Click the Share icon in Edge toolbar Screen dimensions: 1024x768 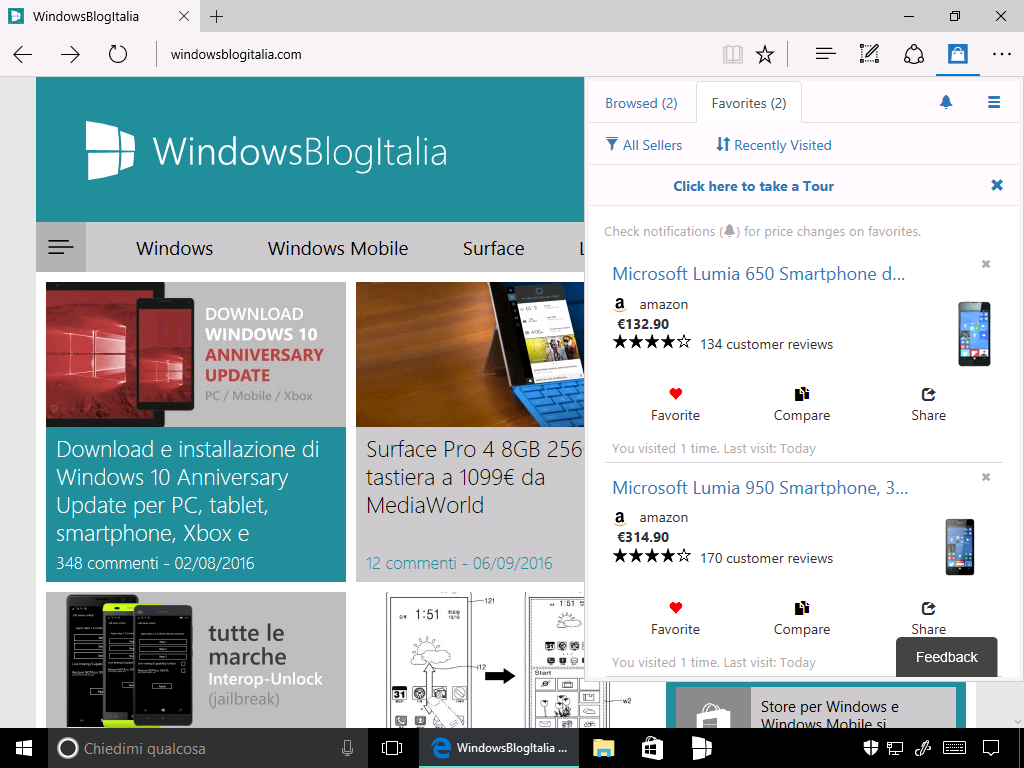914,54
